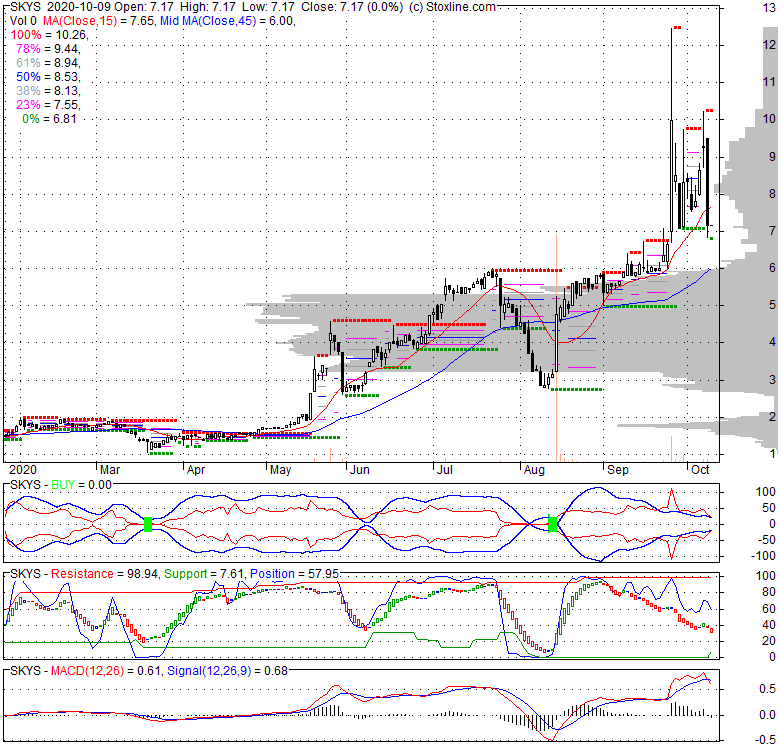The width and height of the screenshot is (780, 745).
Task: Click the SKYS ticker symbol in header
Action: coord(25,7)
